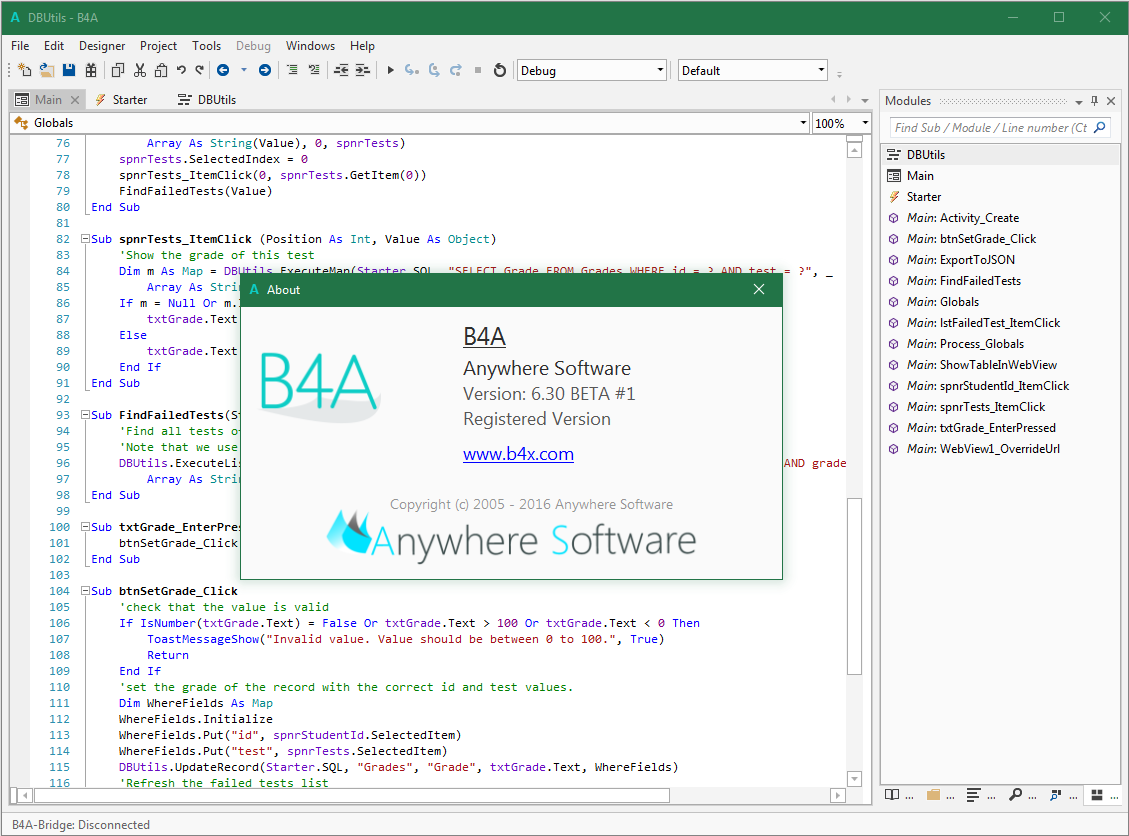The width and height of the screenshot is (1129, 836).
Task: Click the Restart circular arrow icon
Action: coord(500,70)
